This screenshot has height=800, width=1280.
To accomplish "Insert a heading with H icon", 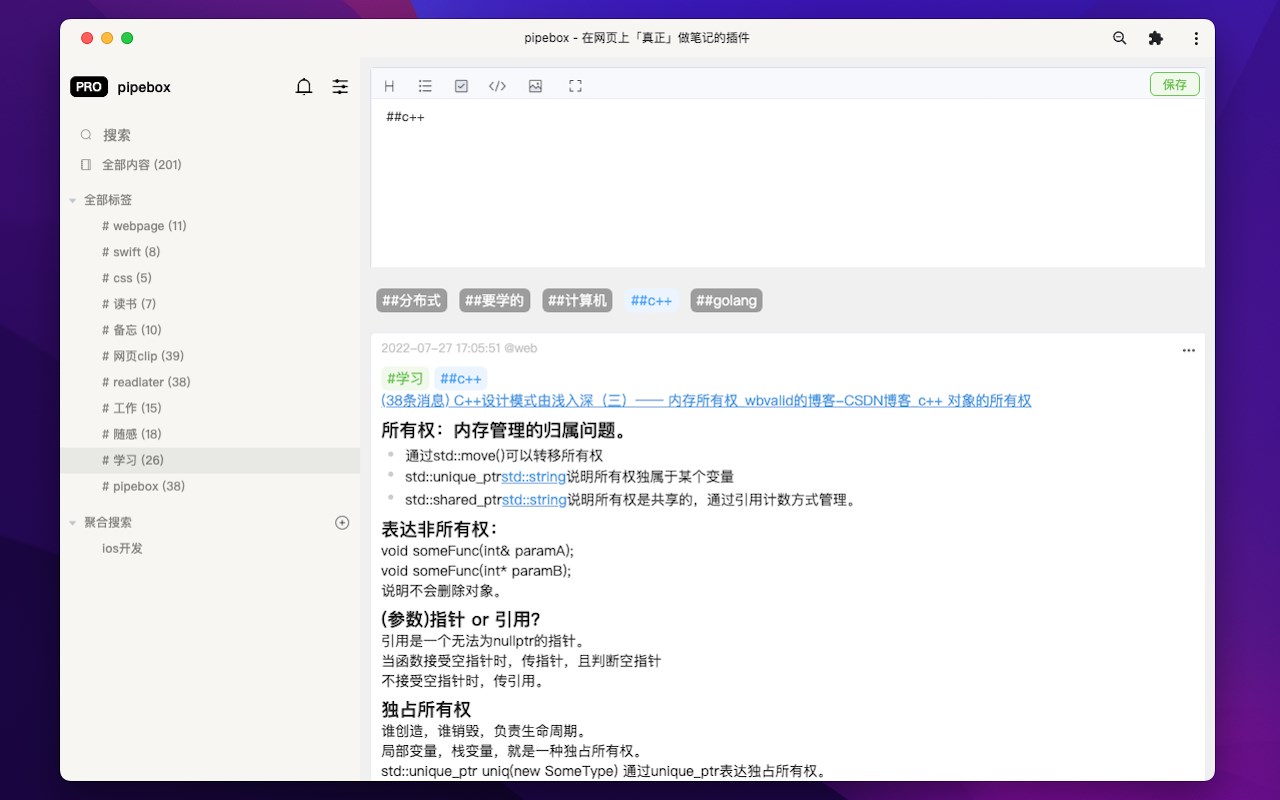I will coord(389,86).
